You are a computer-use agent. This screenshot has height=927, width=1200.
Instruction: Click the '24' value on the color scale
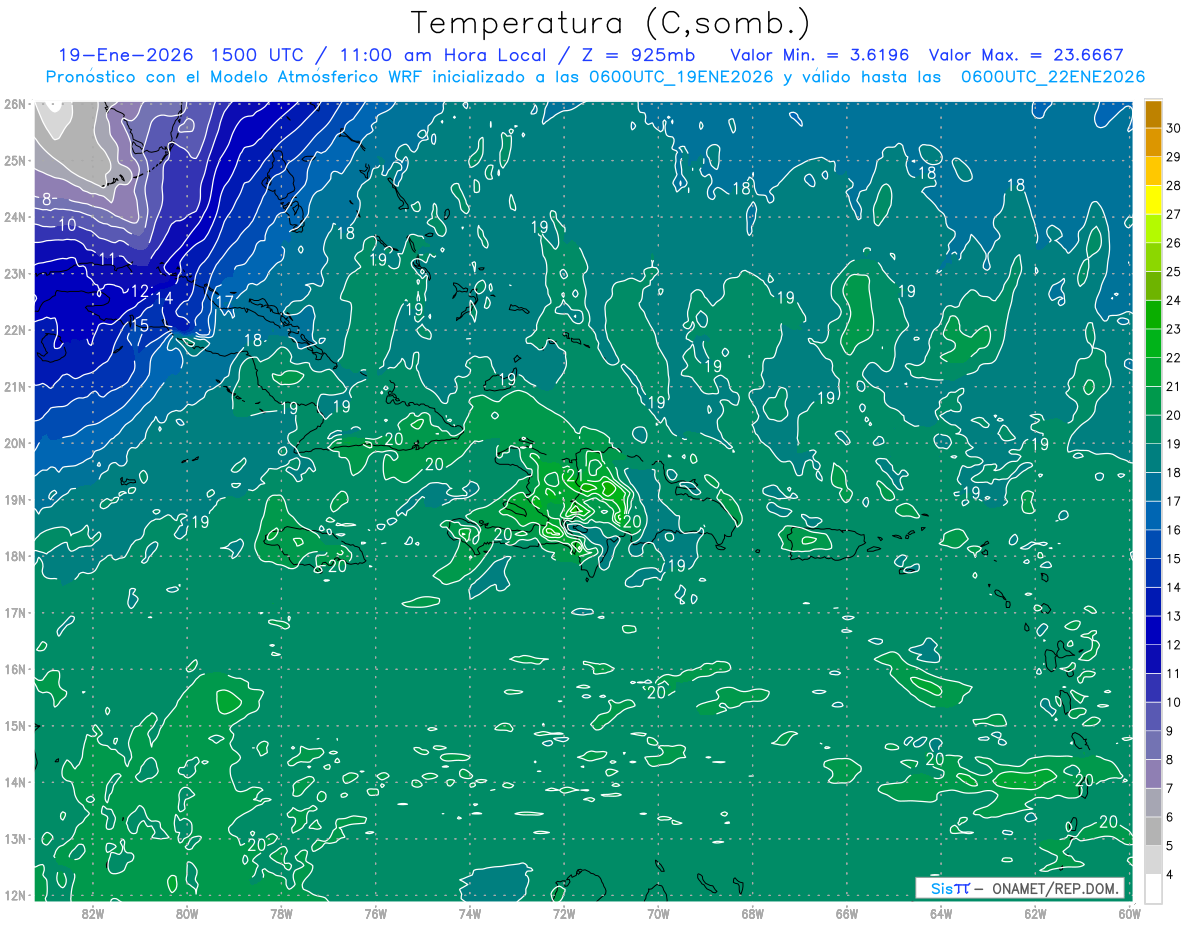point(1174,300)
